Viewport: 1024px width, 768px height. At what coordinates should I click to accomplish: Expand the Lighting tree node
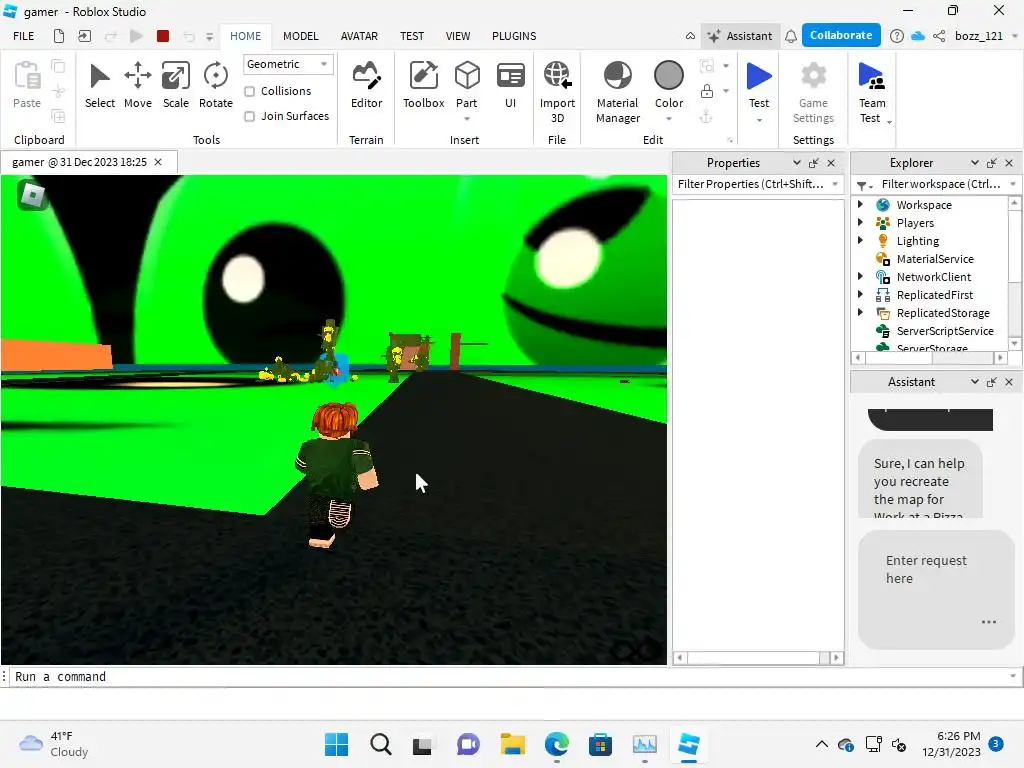[860, 240]
